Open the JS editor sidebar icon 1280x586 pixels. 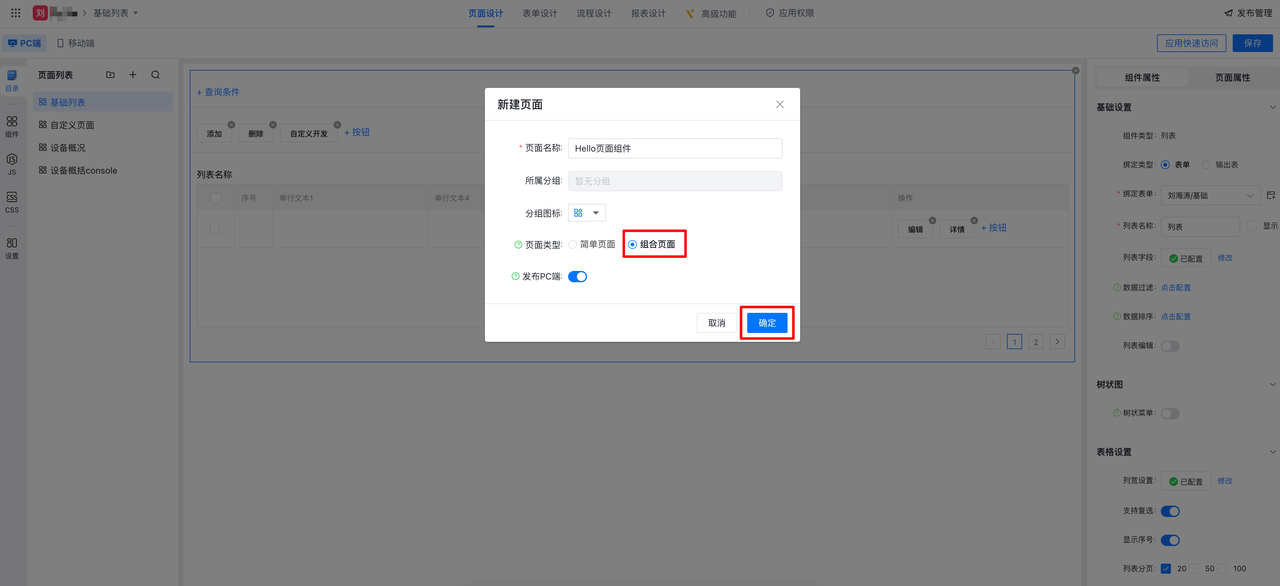click(12, 160)
